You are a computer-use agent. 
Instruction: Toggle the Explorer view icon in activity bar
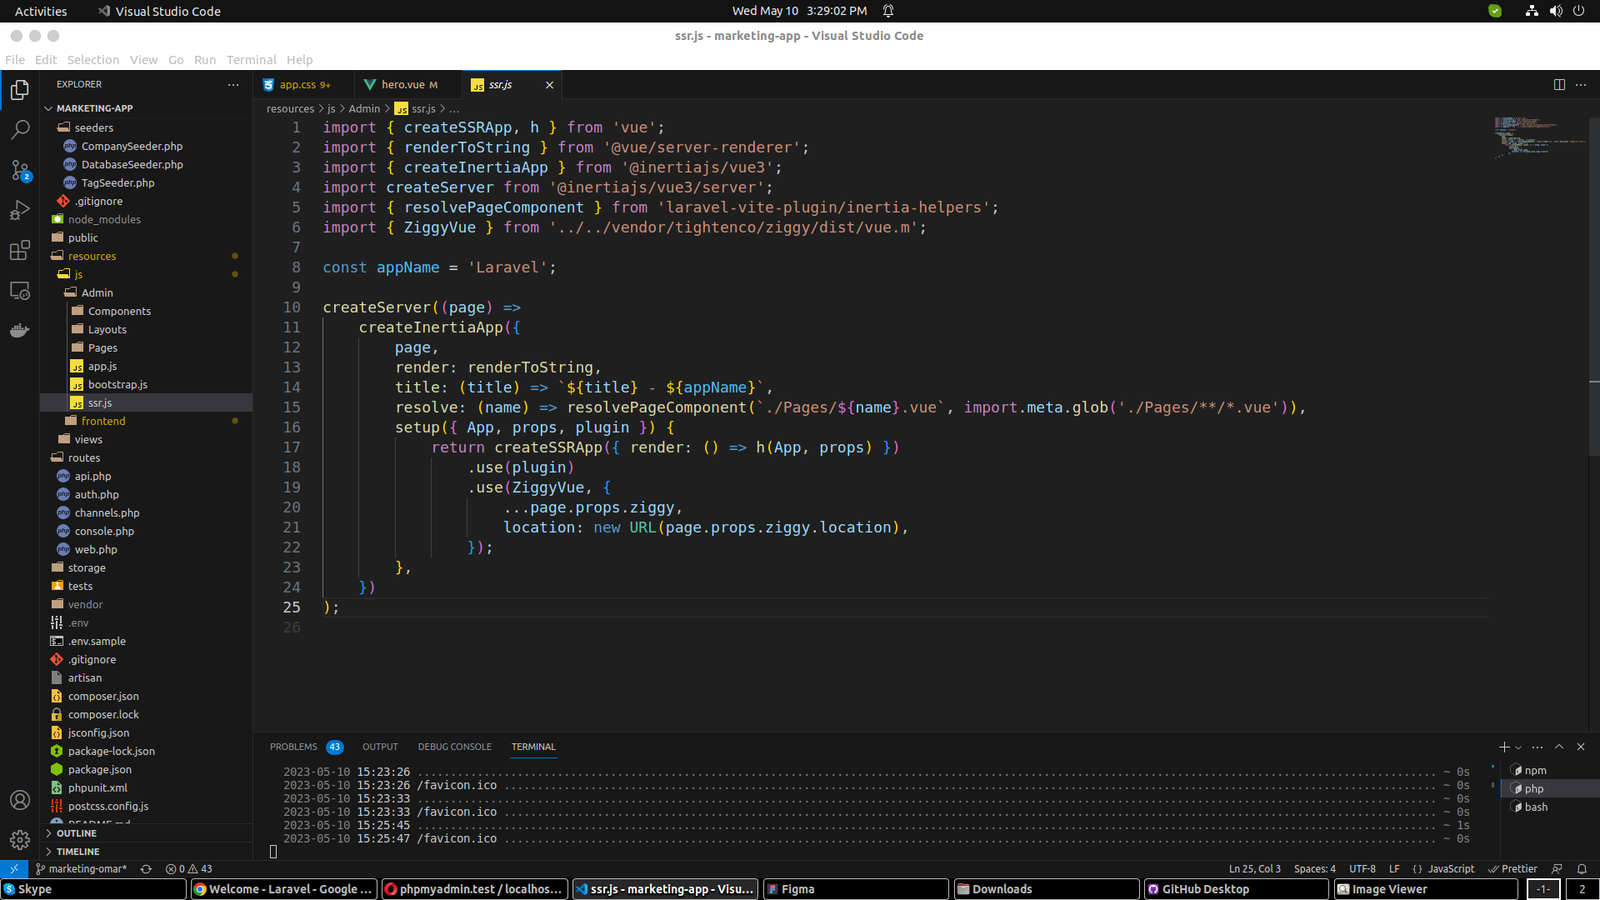(20, 90)
